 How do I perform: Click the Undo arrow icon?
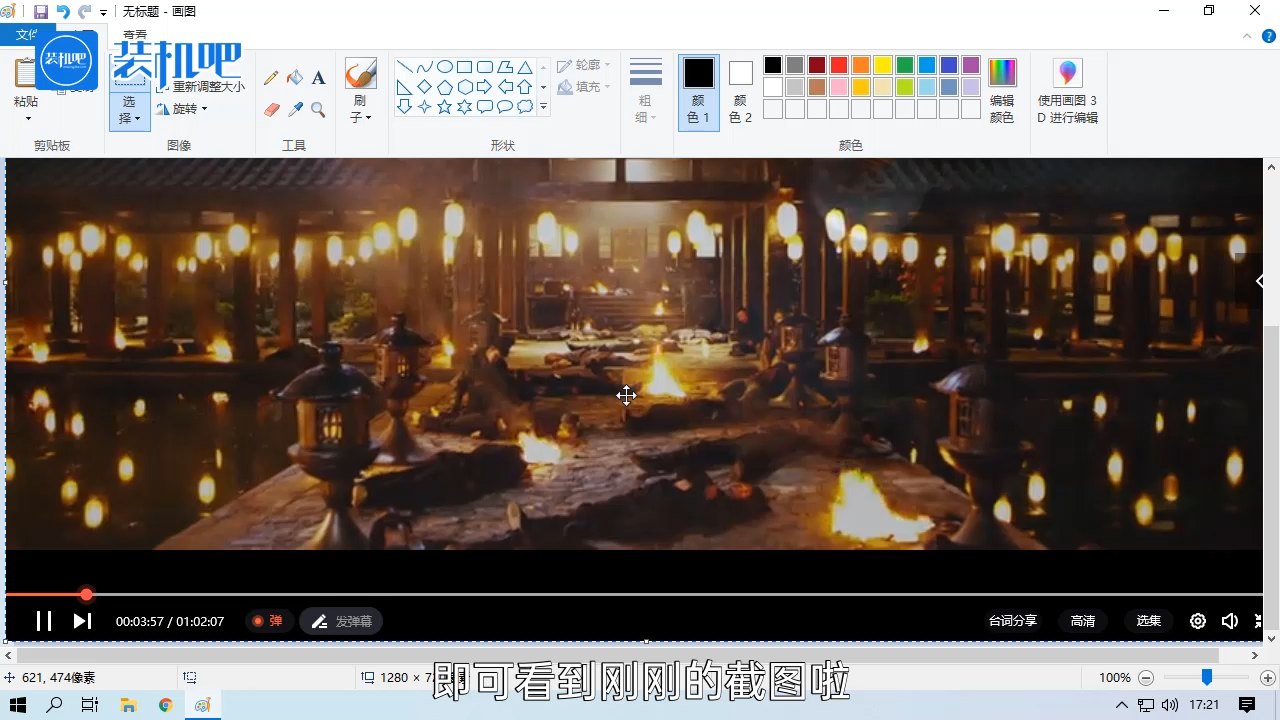click(x=63, y=11)
